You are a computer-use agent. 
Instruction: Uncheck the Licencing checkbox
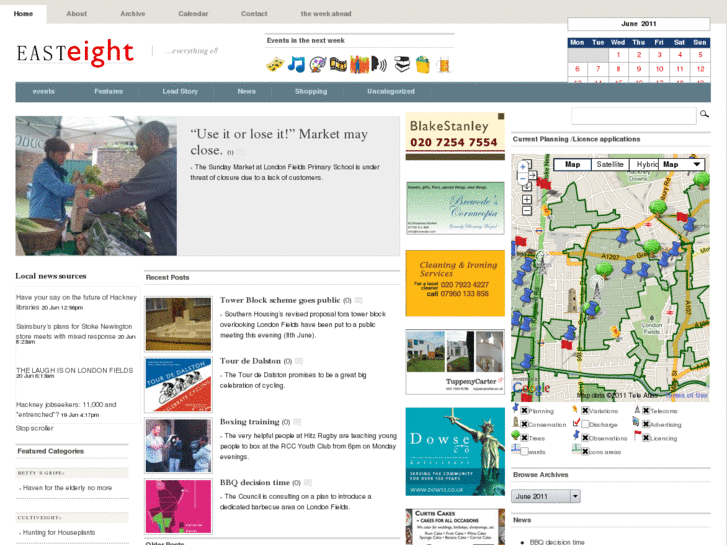tap(646, 438)
